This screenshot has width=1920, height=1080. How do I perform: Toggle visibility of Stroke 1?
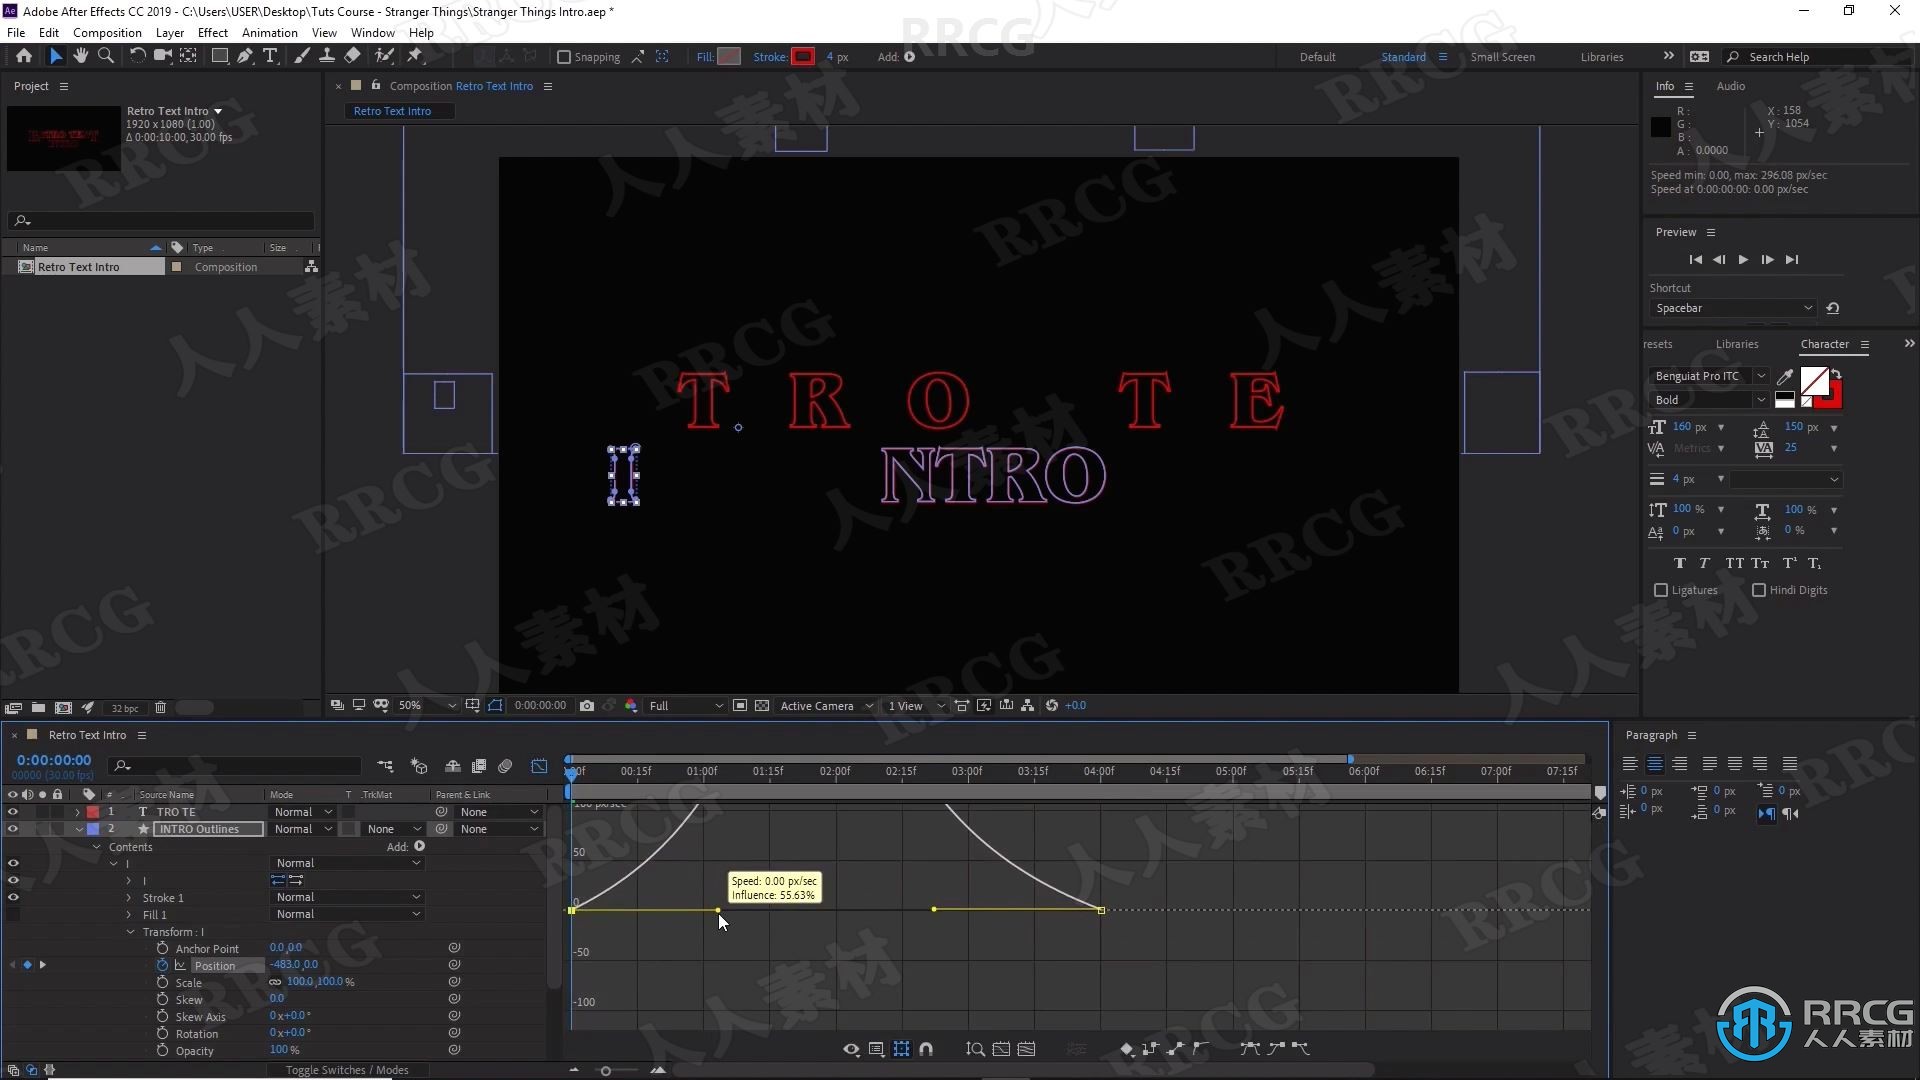[13, 898]
